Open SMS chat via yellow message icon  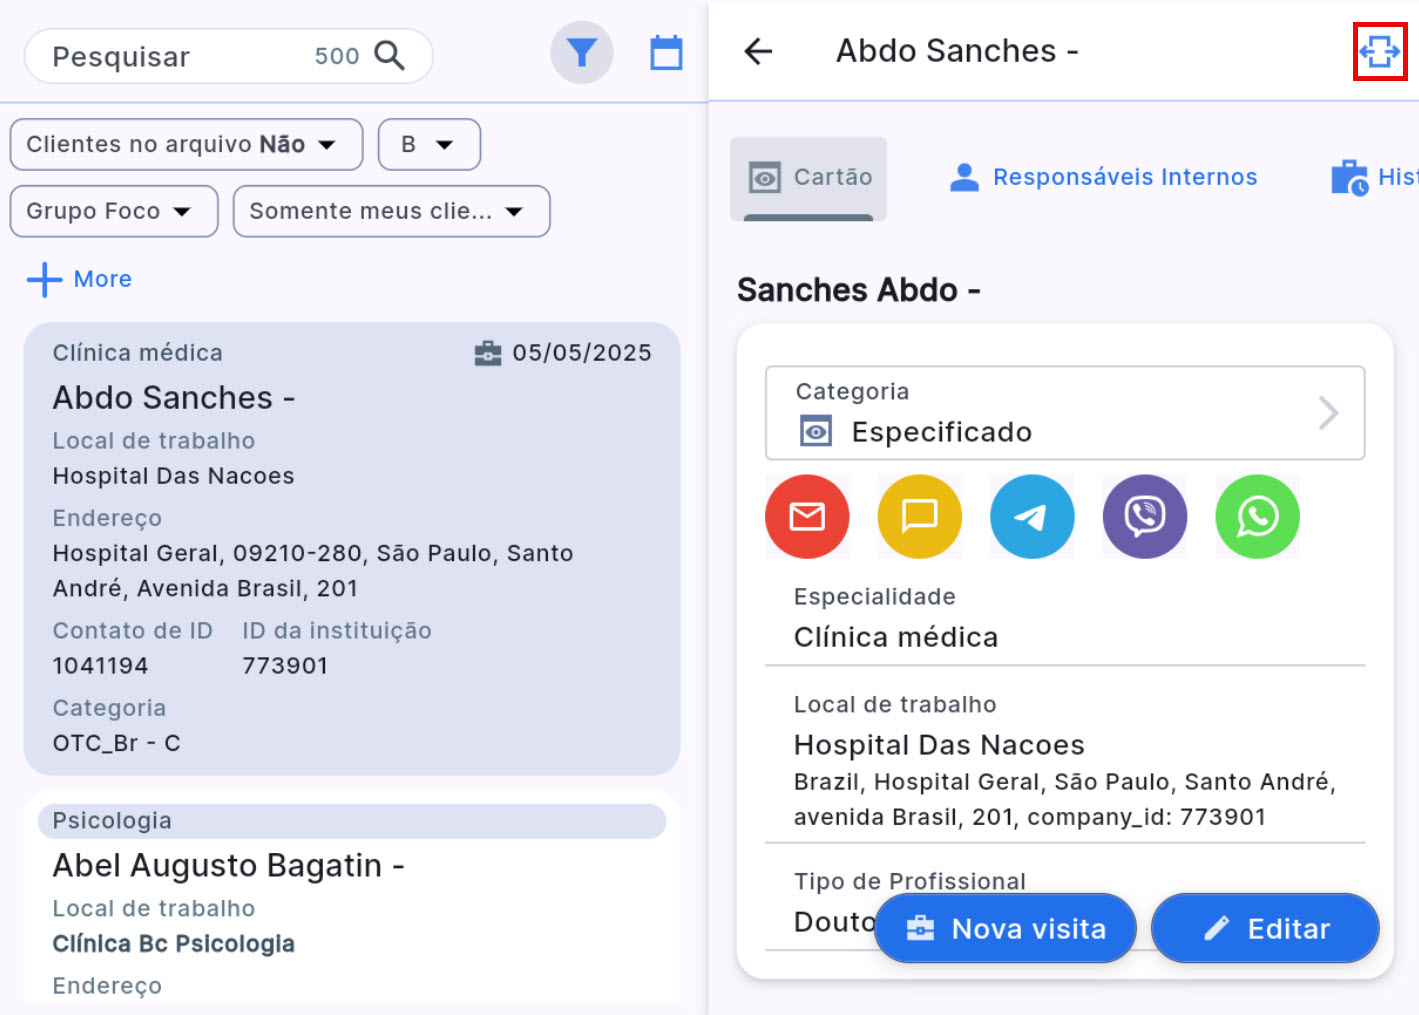click(919, 517)
